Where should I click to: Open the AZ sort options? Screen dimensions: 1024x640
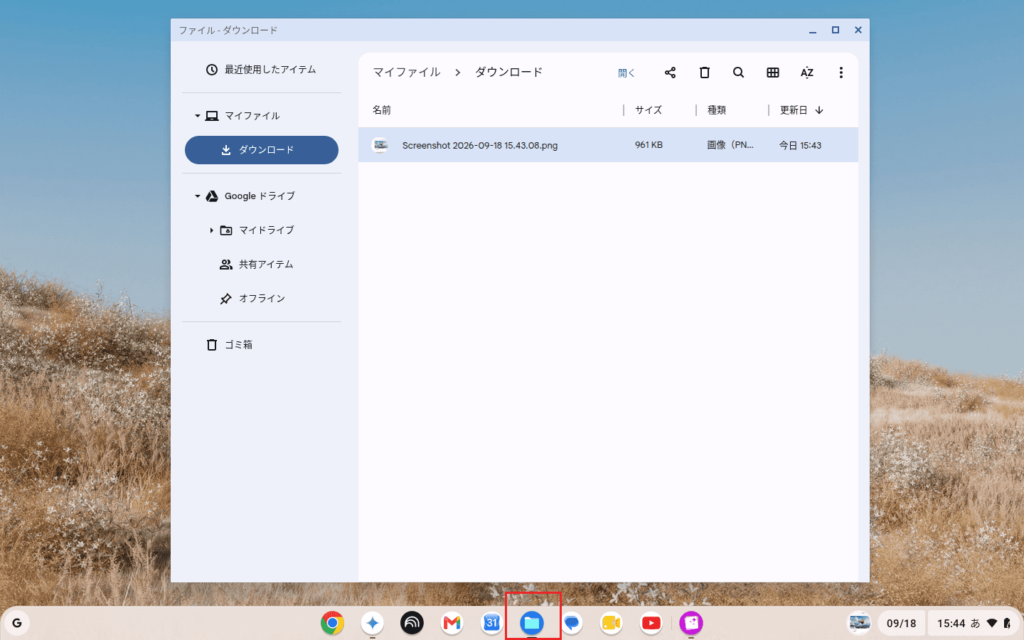pyautogui.click(x=807, y=72)
